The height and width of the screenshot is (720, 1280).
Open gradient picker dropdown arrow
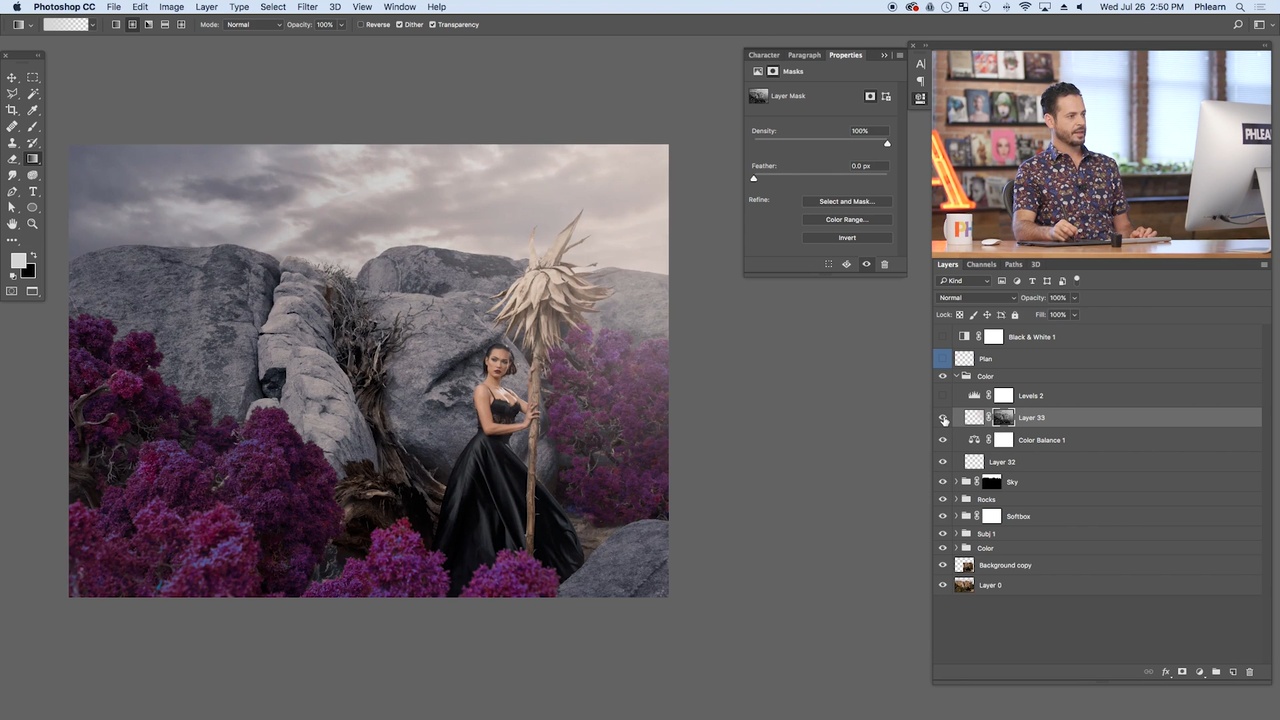93,24
